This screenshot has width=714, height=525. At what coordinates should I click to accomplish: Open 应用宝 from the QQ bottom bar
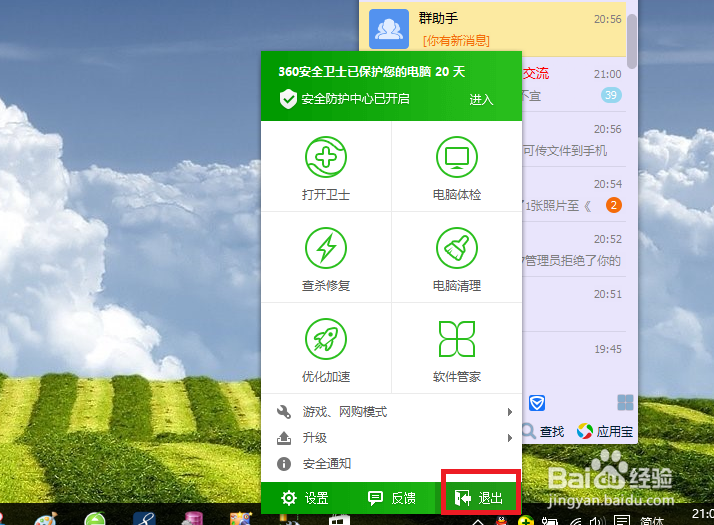[605, 431]
